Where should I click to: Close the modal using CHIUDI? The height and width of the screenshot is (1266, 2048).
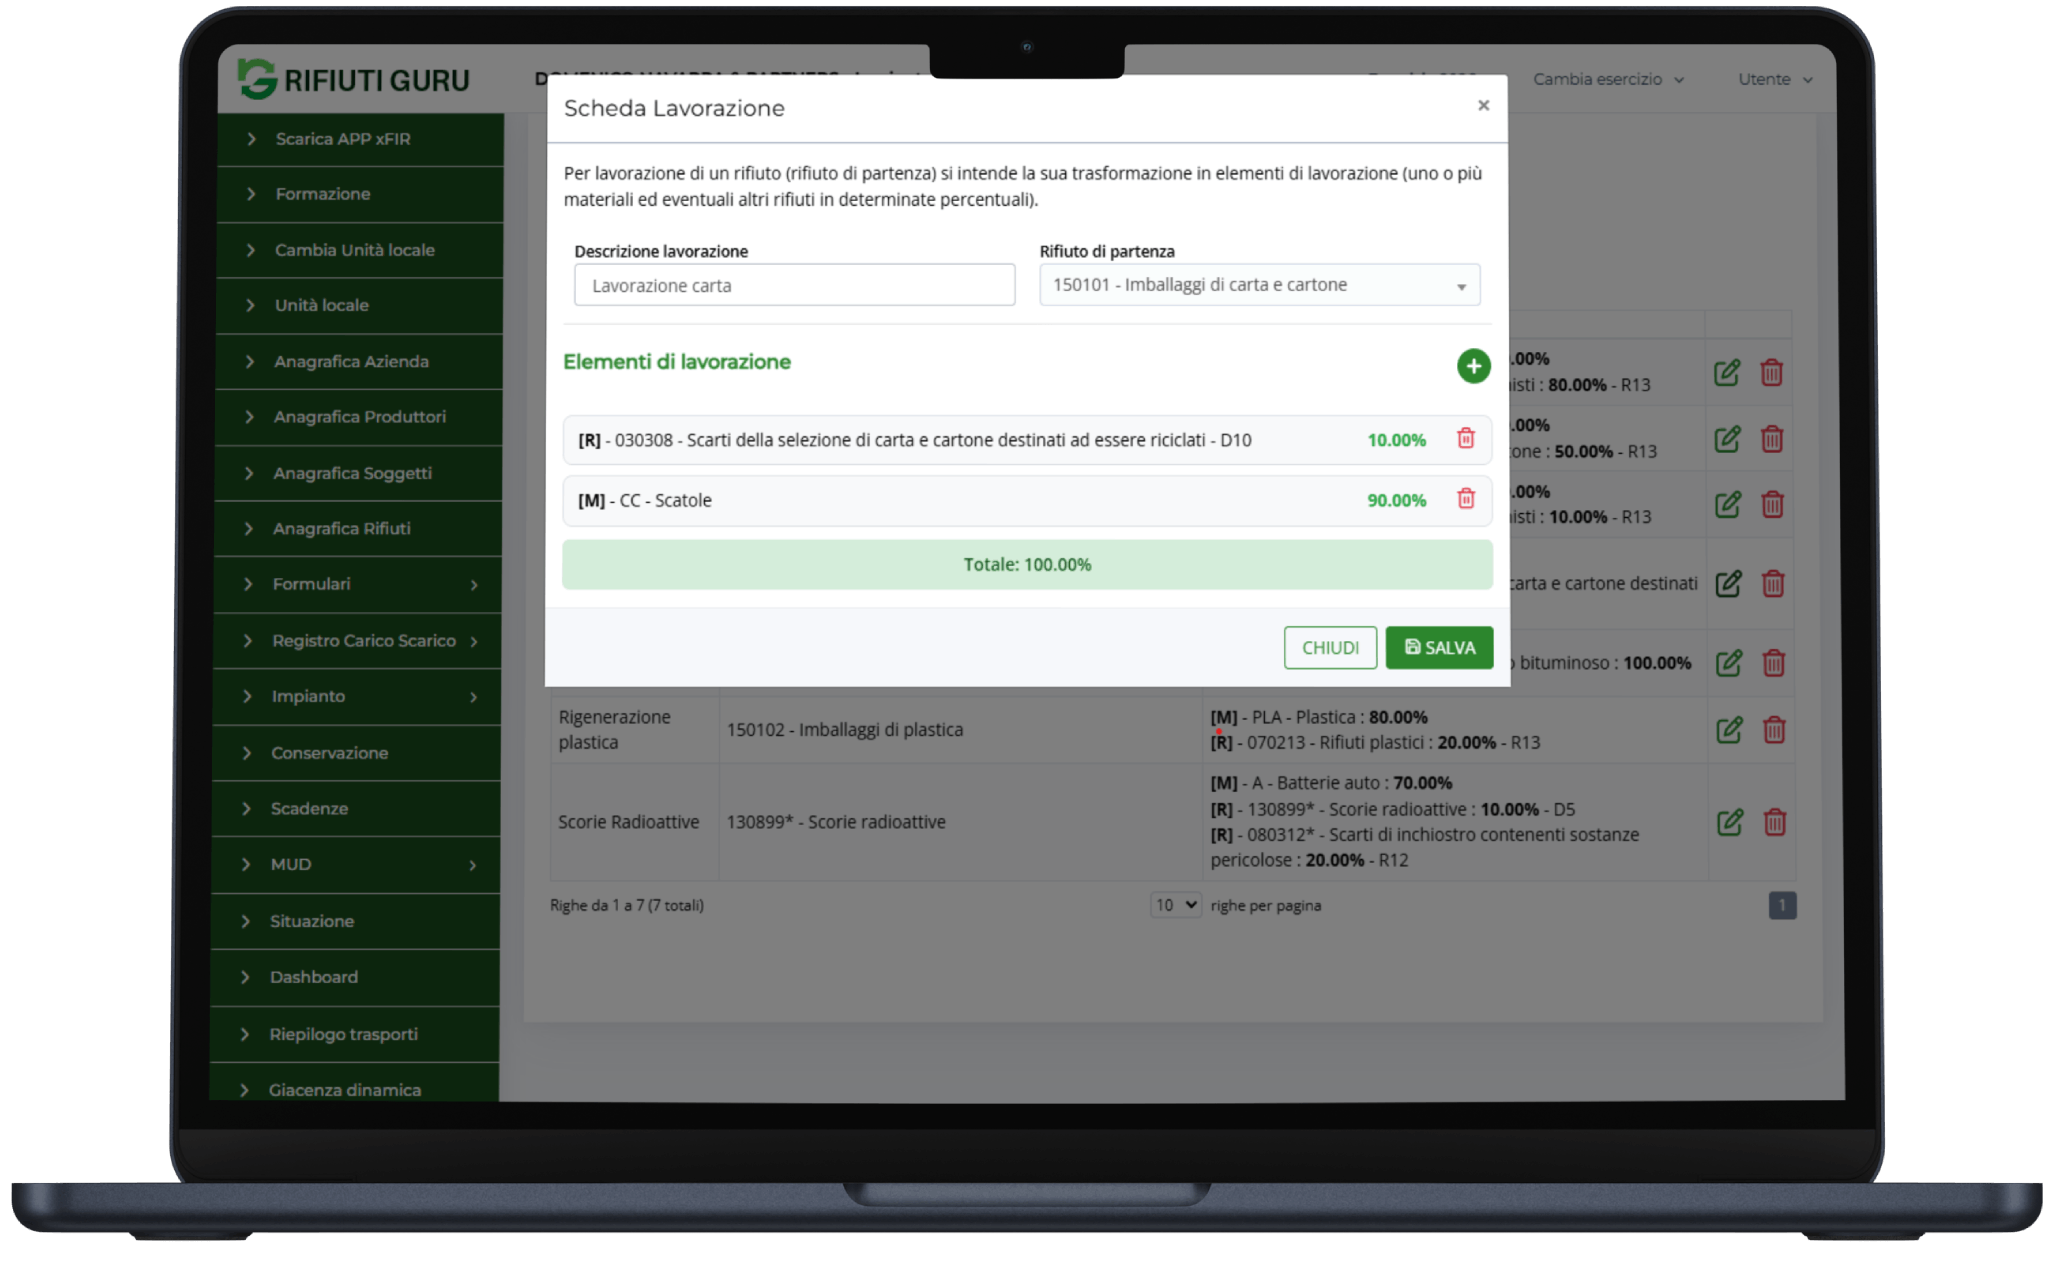1330,647
